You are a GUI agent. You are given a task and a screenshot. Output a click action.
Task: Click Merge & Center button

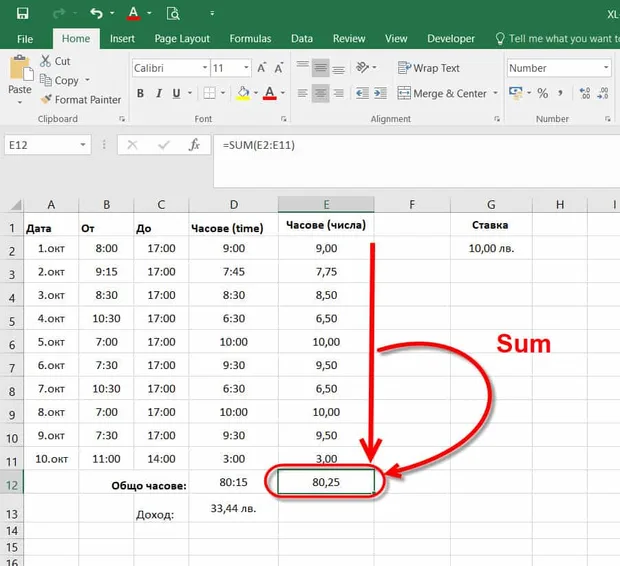click(442, 93)
